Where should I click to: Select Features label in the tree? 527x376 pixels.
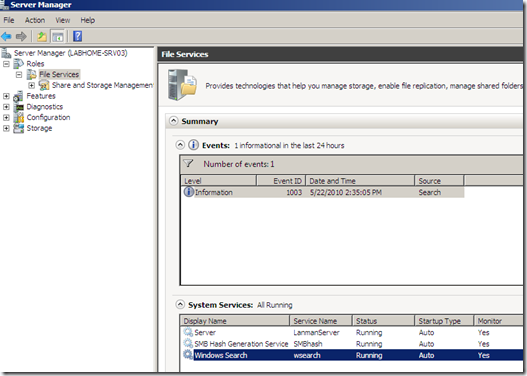41,96
